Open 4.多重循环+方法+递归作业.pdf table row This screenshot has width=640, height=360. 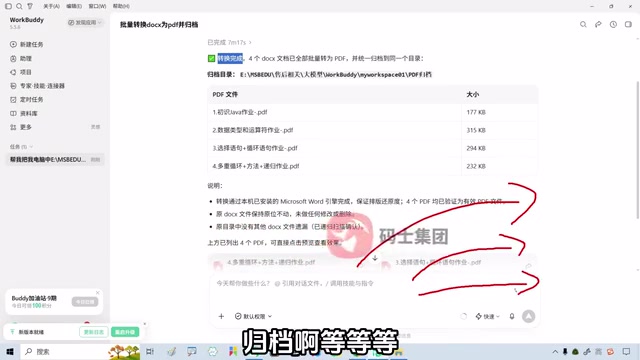[256, 166]
